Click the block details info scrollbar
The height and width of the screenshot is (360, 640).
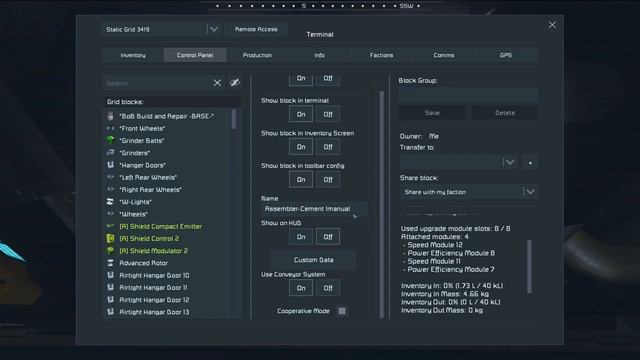click(x=529, y=266)
